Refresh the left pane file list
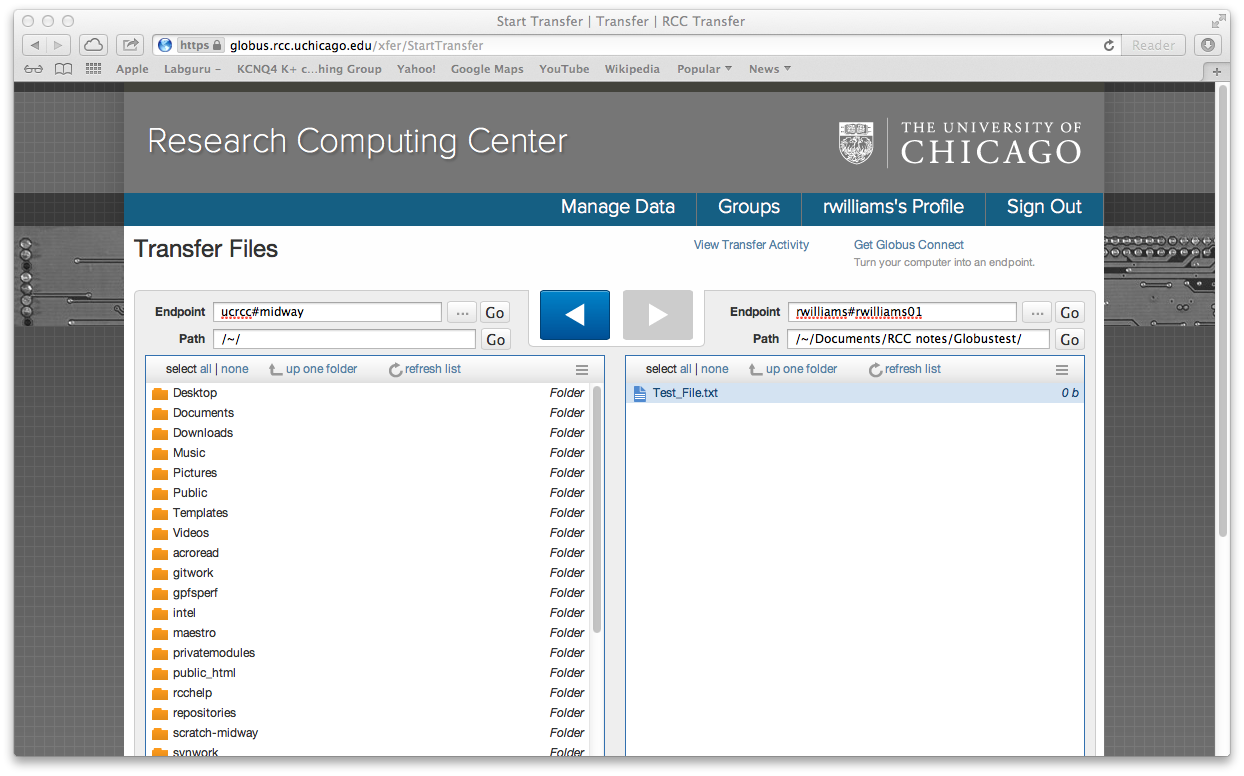The height and width of the screenshot is (776, 1244). coord(425,369)
